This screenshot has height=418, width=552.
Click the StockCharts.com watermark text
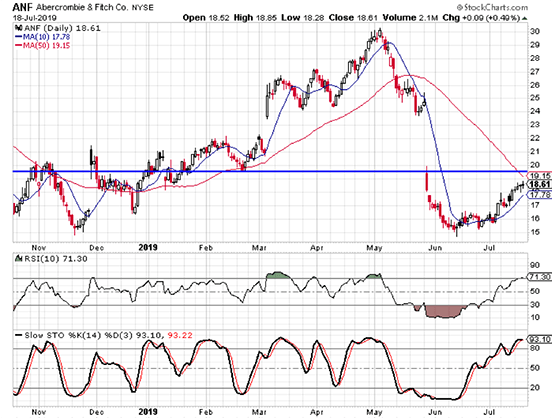[493, 7]
